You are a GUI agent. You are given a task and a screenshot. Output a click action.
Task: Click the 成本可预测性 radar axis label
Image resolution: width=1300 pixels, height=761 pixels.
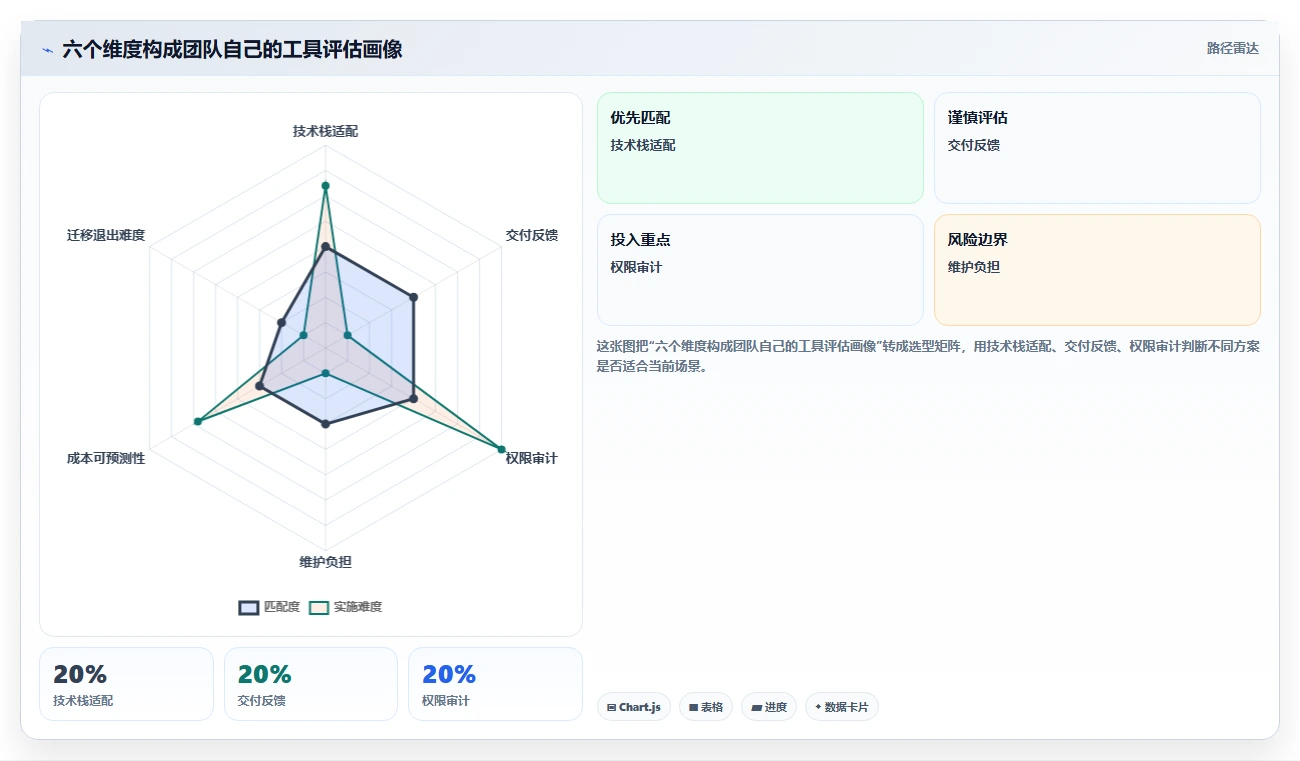coord(106,458)
